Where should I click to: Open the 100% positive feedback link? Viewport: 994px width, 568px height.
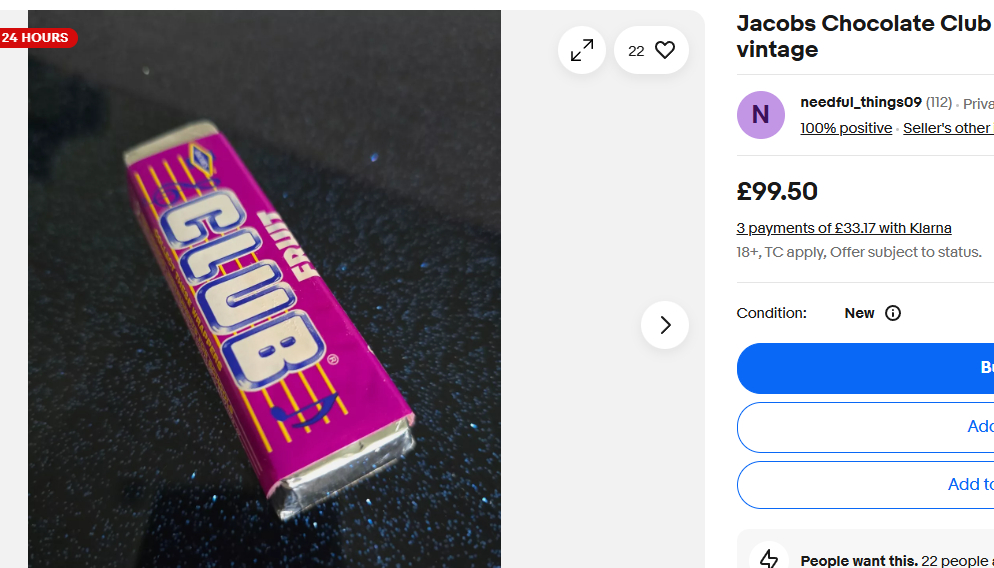pos(846,128)
